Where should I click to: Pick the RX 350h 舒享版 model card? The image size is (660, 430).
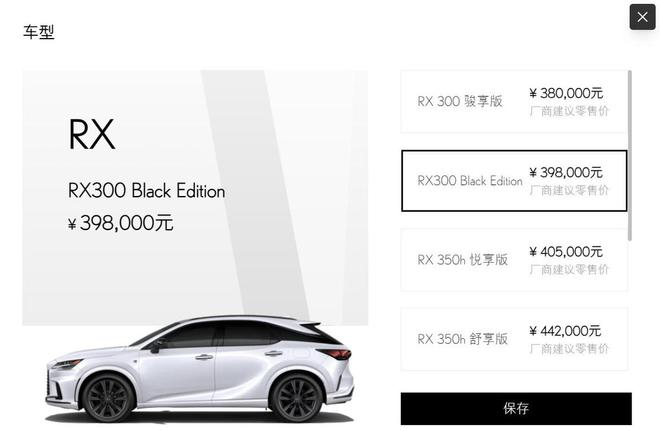[514, 339]
